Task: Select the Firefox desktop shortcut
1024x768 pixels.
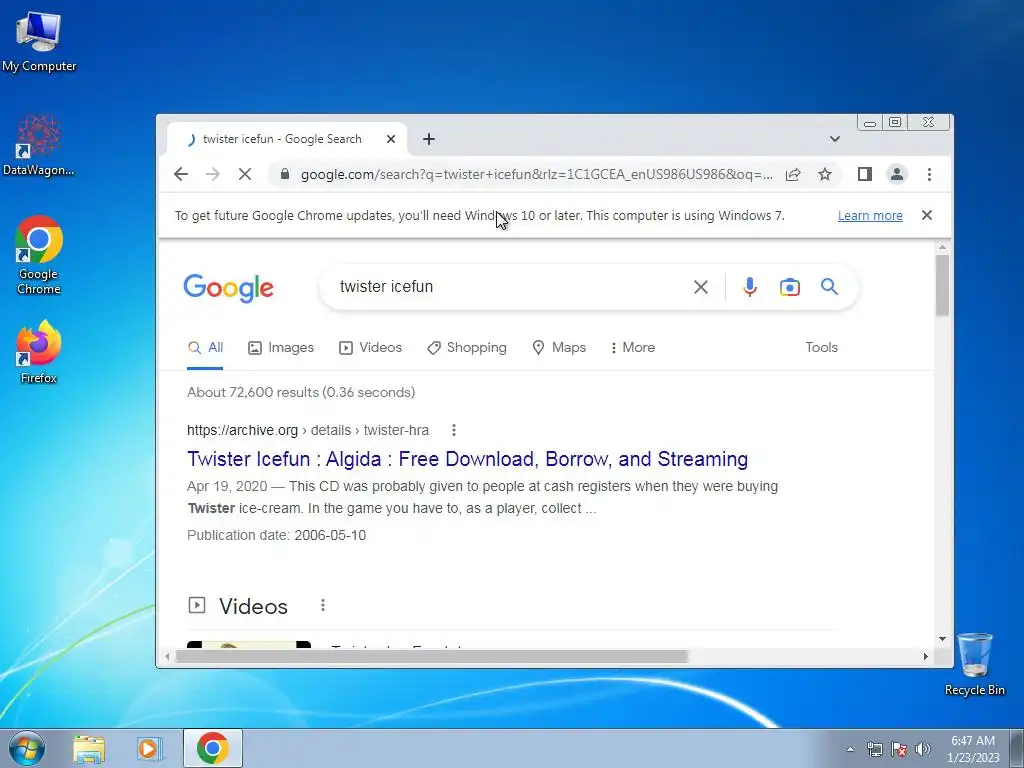Action: click(39, 353)
